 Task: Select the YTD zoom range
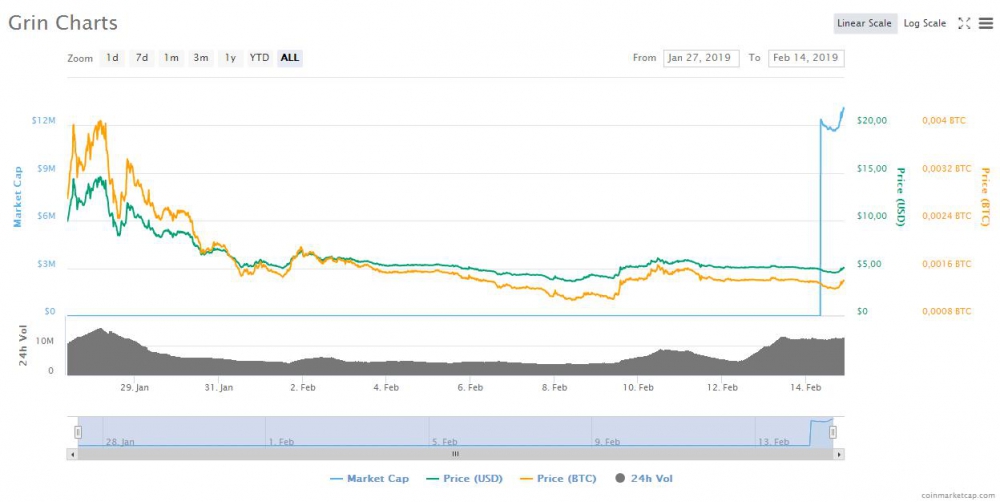[x=260, y=58]
